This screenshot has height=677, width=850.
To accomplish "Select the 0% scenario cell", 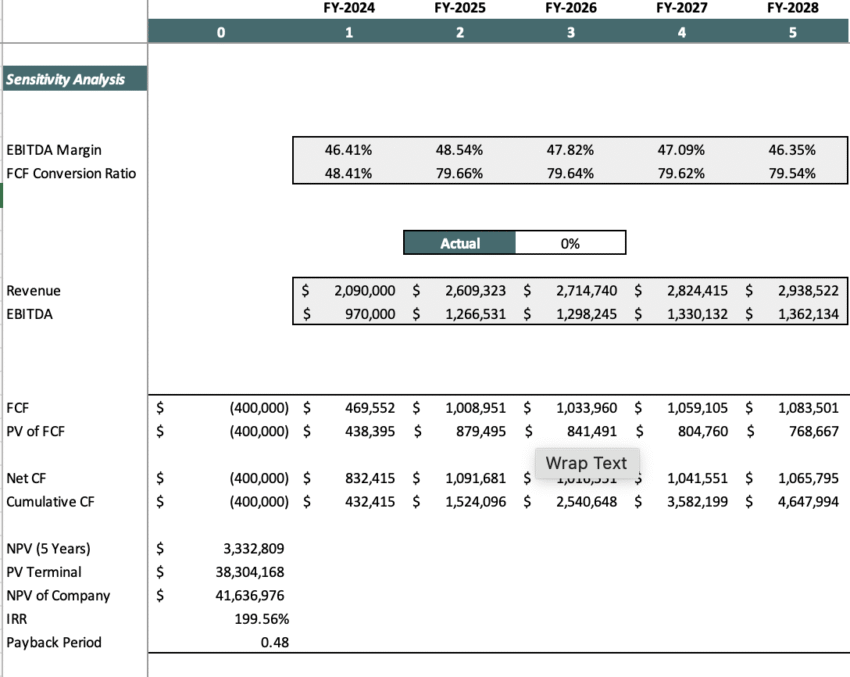I will click(570, 242).
